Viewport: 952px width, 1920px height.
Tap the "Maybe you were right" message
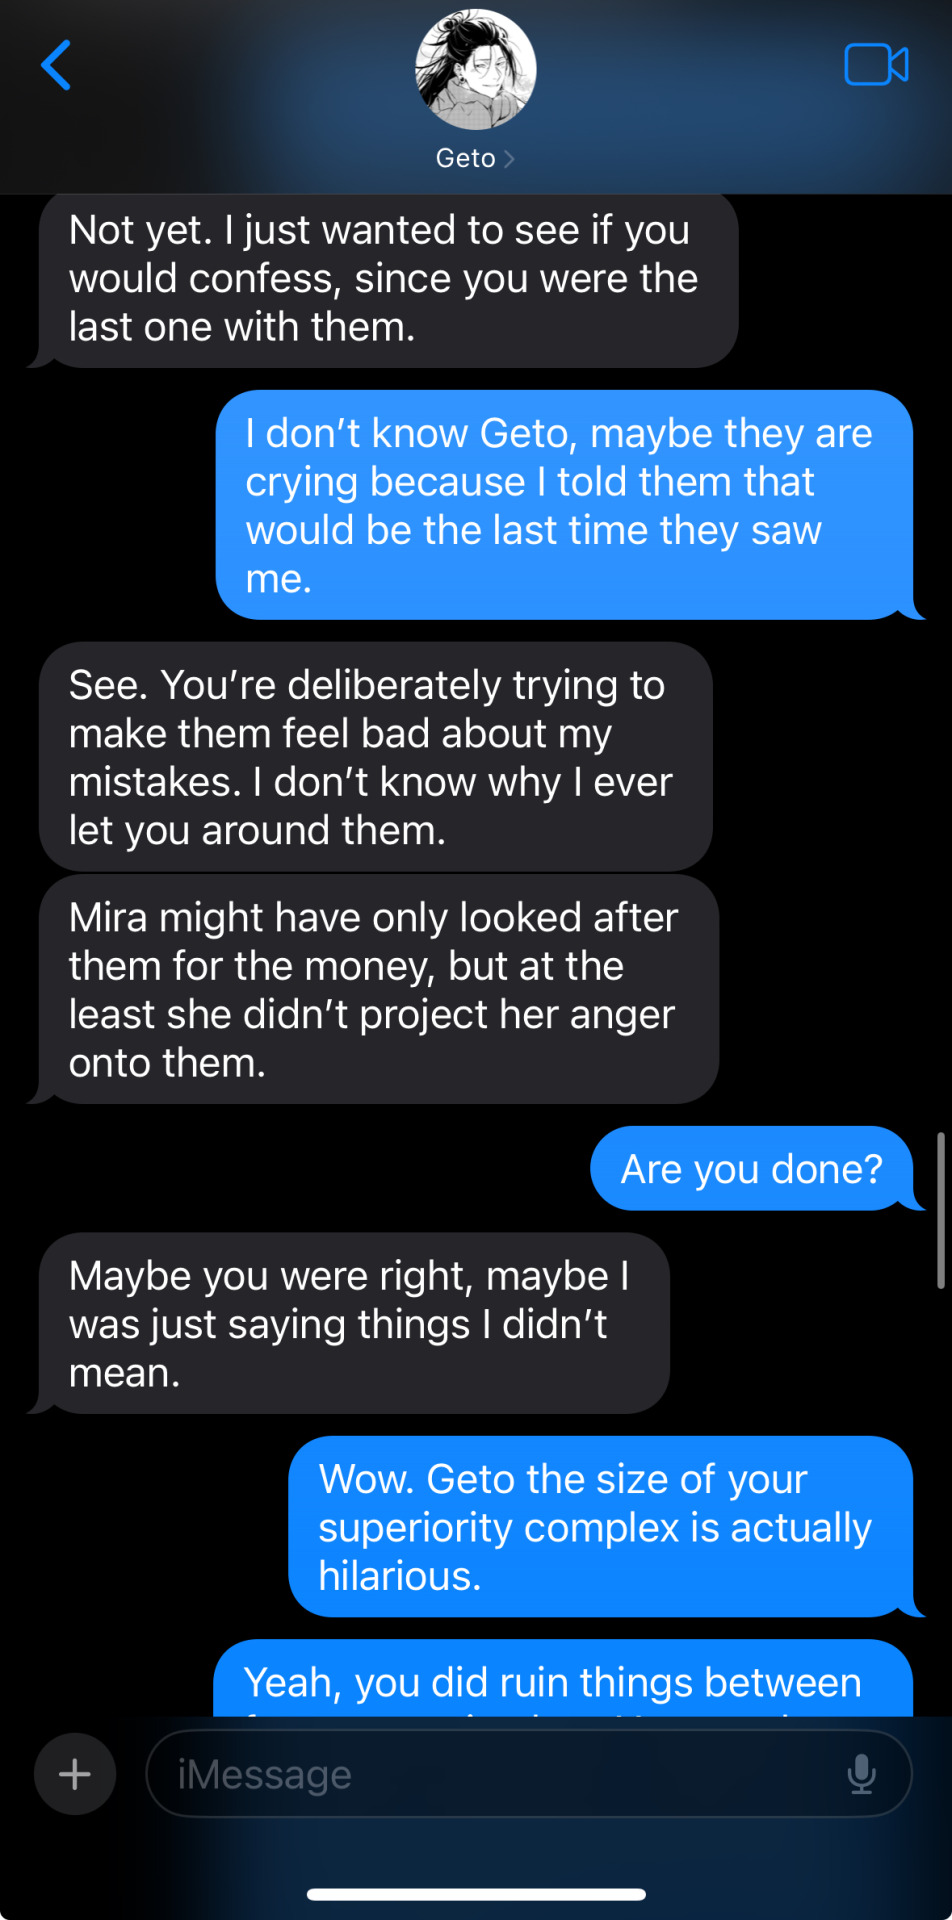click(x=354, y=1323)
